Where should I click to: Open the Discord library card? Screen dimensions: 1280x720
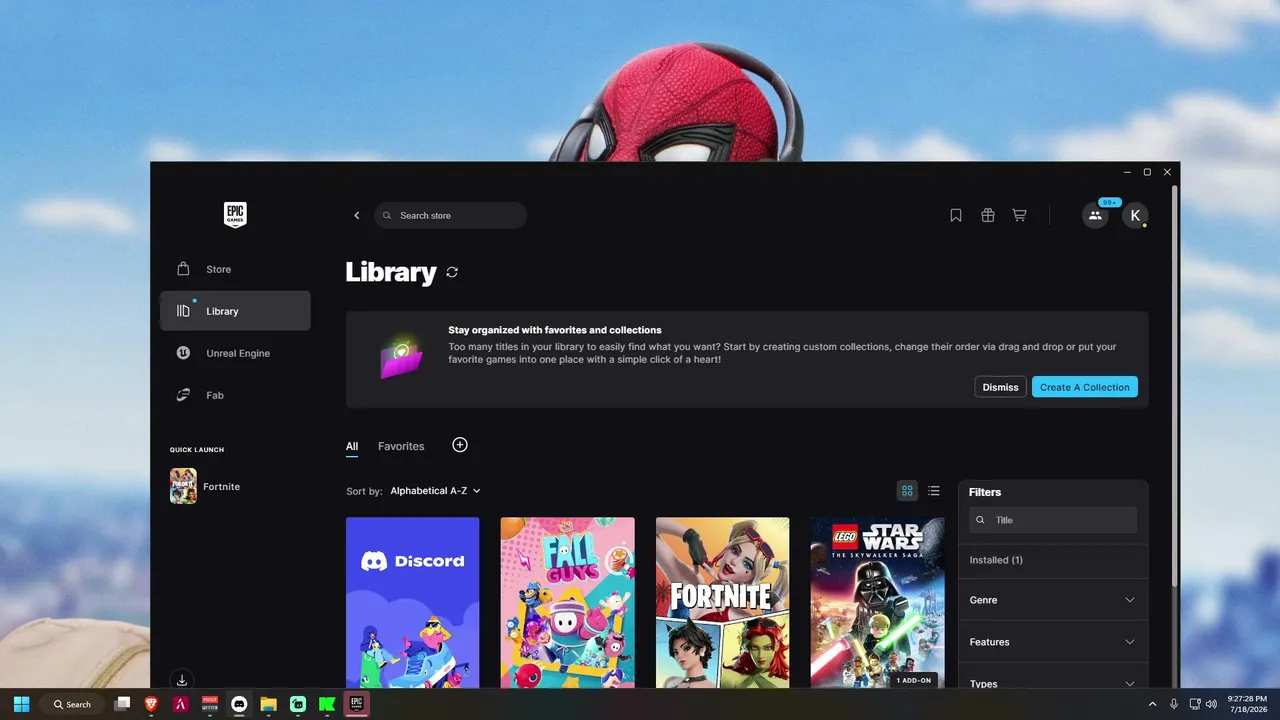[412, 603]
